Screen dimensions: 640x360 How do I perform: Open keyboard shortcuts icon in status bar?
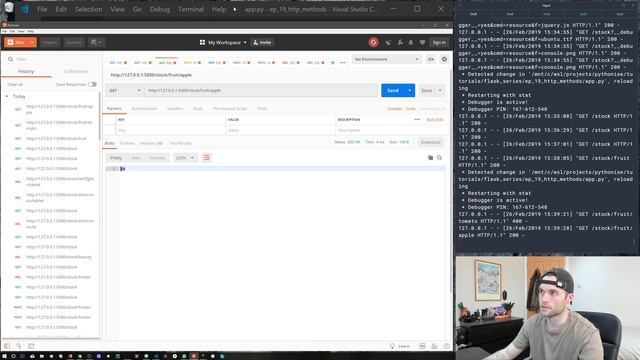(434, 346)
